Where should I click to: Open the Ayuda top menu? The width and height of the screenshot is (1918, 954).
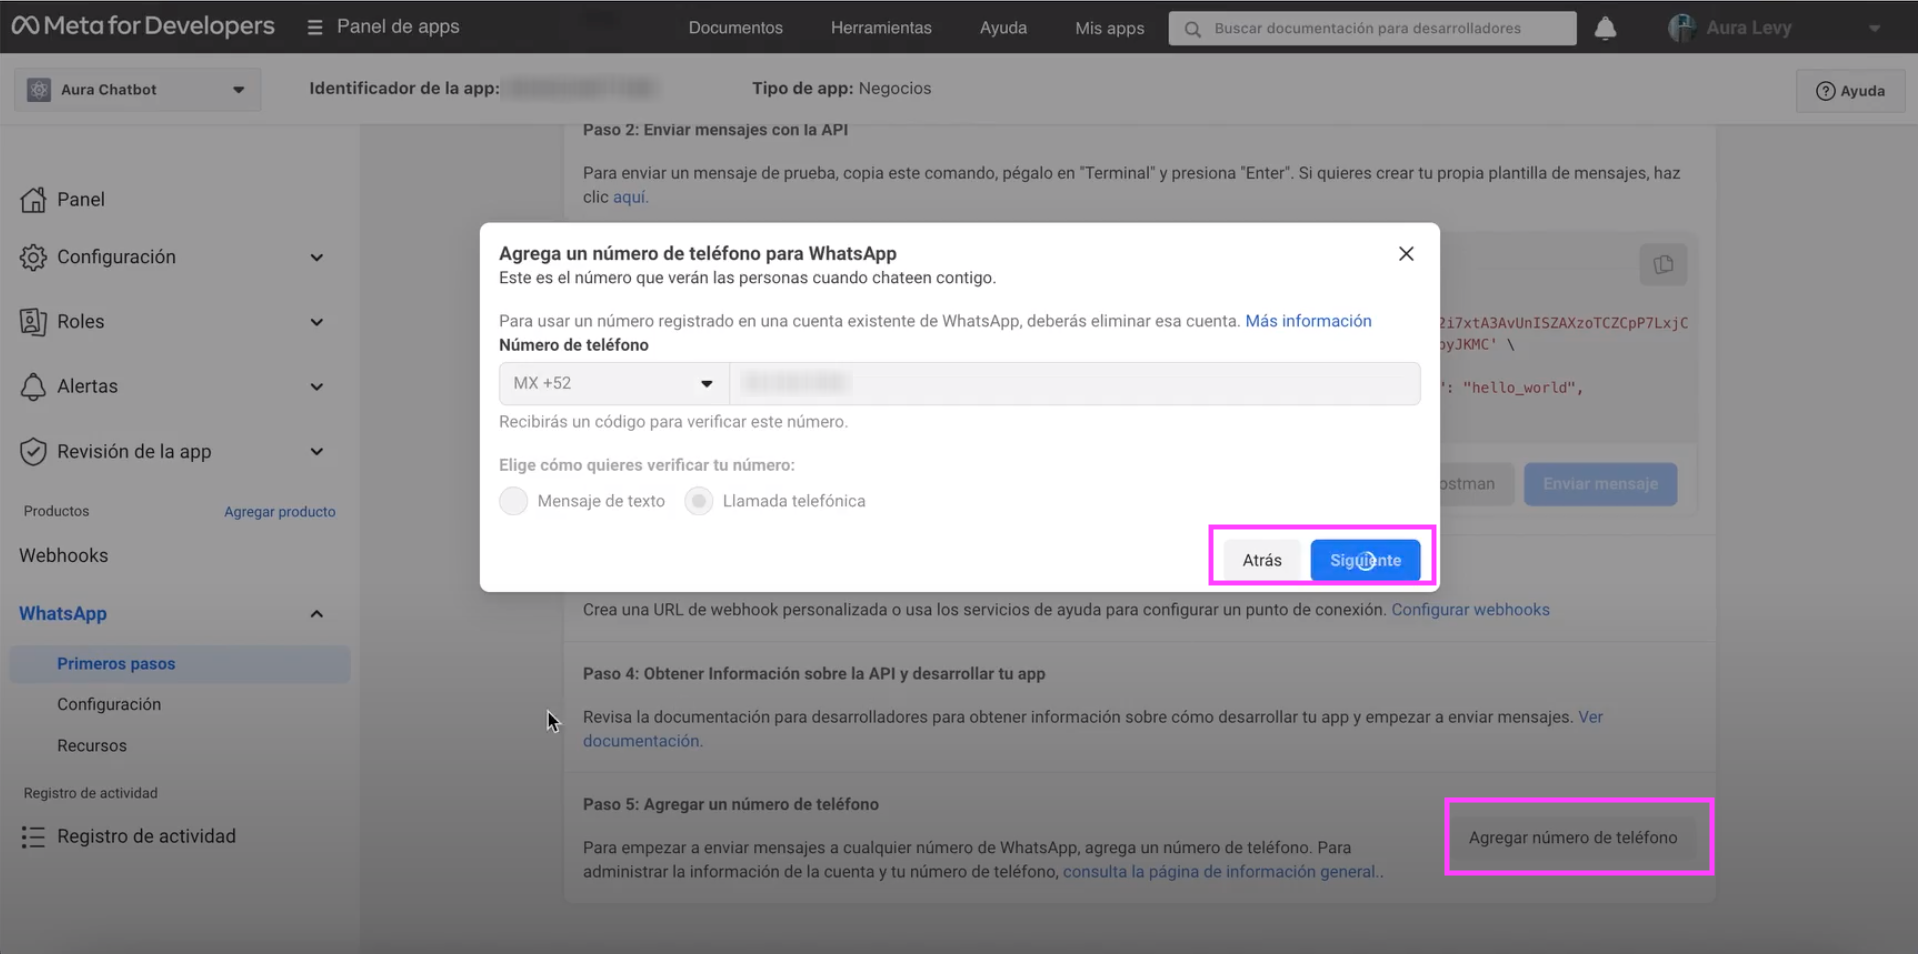coord(1003,28)
